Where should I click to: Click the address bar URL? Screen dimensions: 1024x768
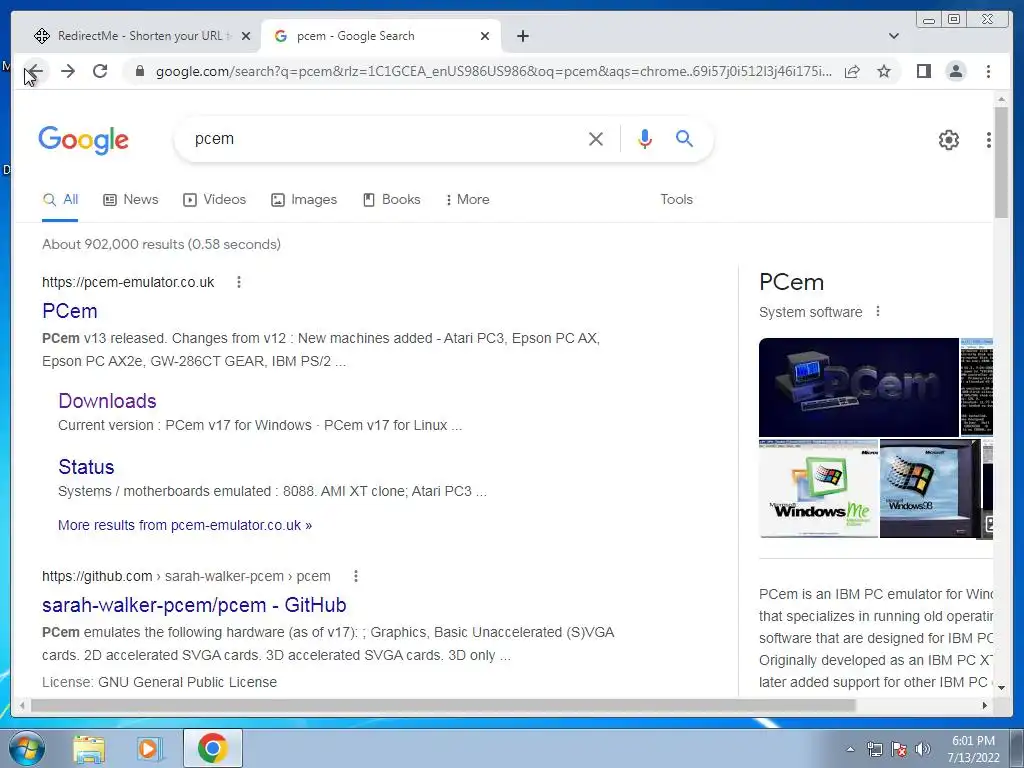tap(494, 71)
